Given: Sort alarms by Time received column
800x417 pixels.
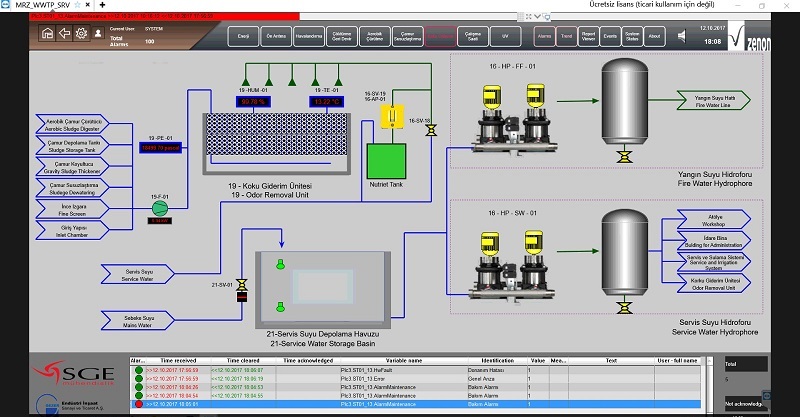Looking at the screenshot, I should pos(178,360).
